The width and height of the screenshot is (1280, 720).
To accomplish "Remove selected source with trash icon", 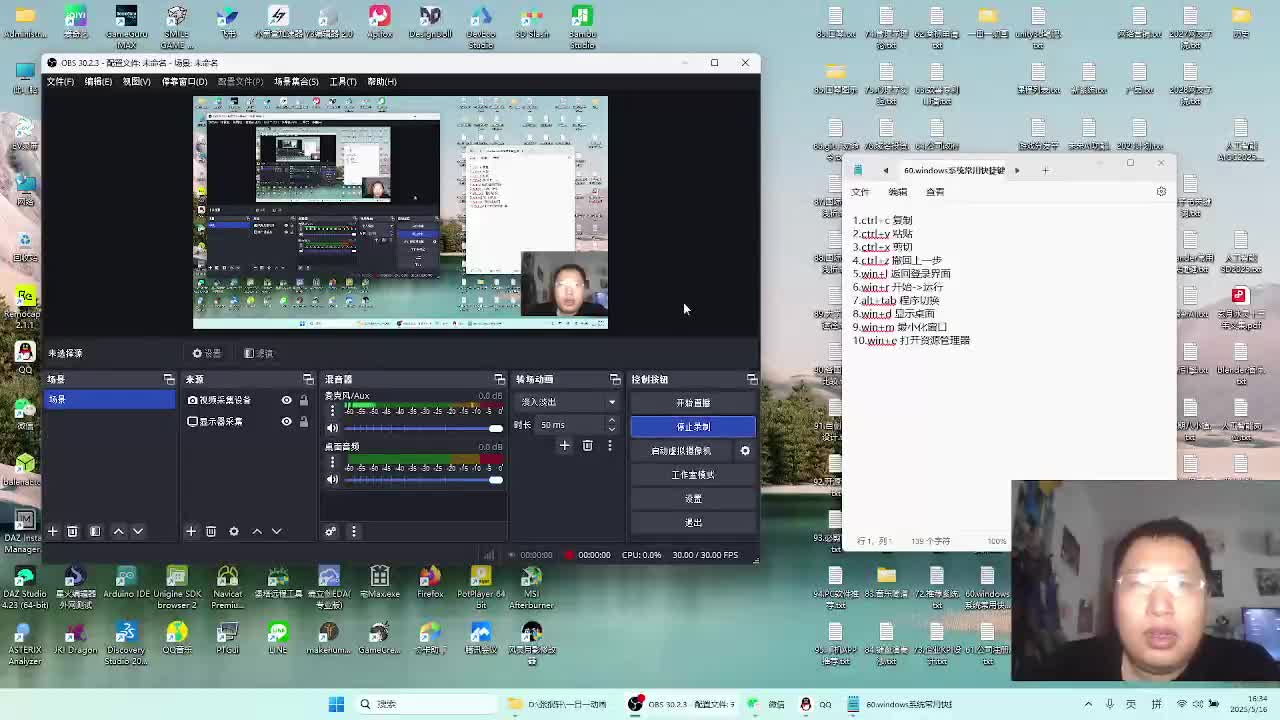I will pyautogui.click(x=211, y=531).
